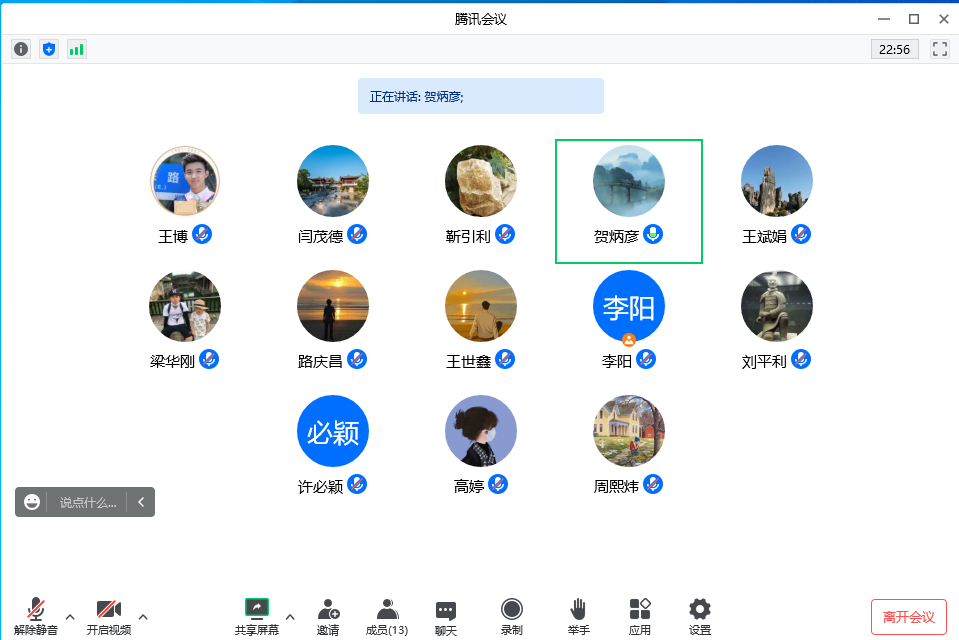Open 设置 settings gear
The image size is (959, 640).
coord(700,616)
